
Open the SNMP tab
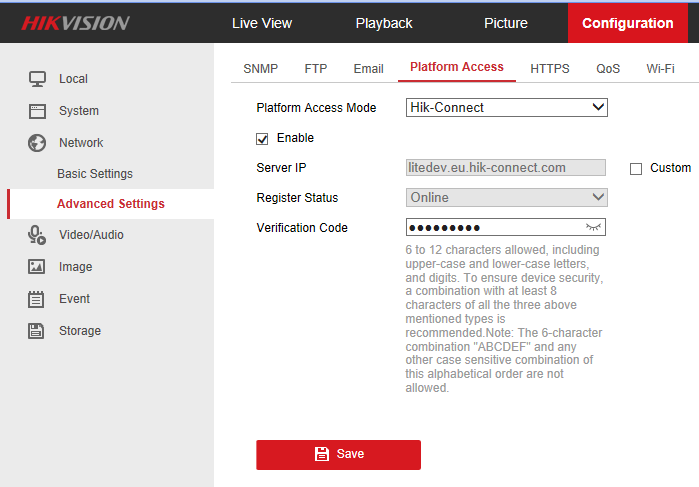pyautogui.click(x=260, y=69)
